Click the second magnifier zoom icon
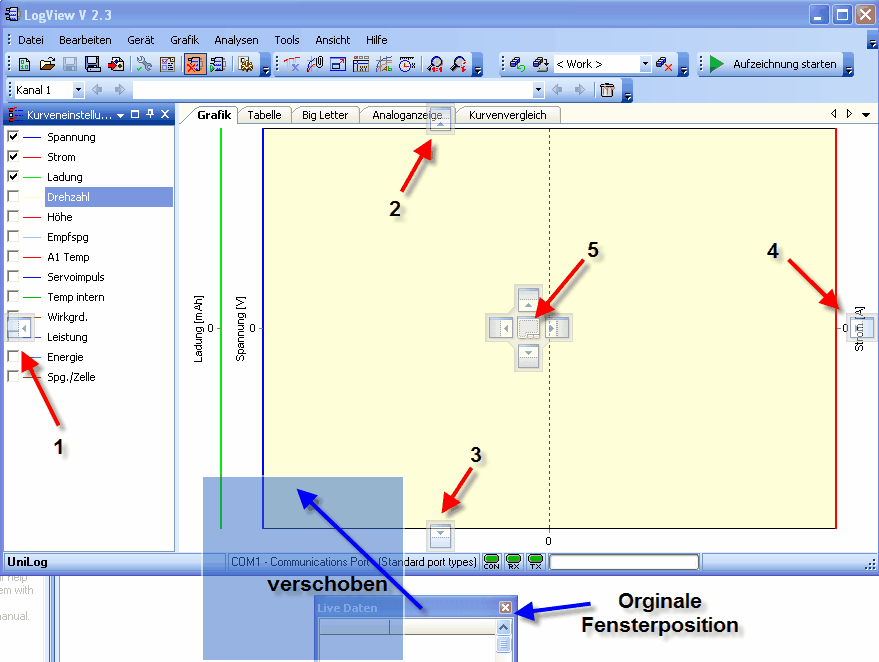Screen dimensions: 879x662 (459, 64)
